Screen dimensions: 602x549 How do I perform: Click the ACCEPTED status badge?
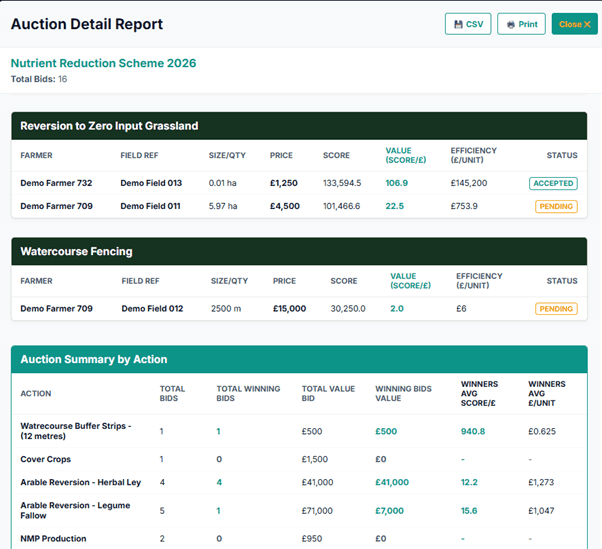click(553, 184)
